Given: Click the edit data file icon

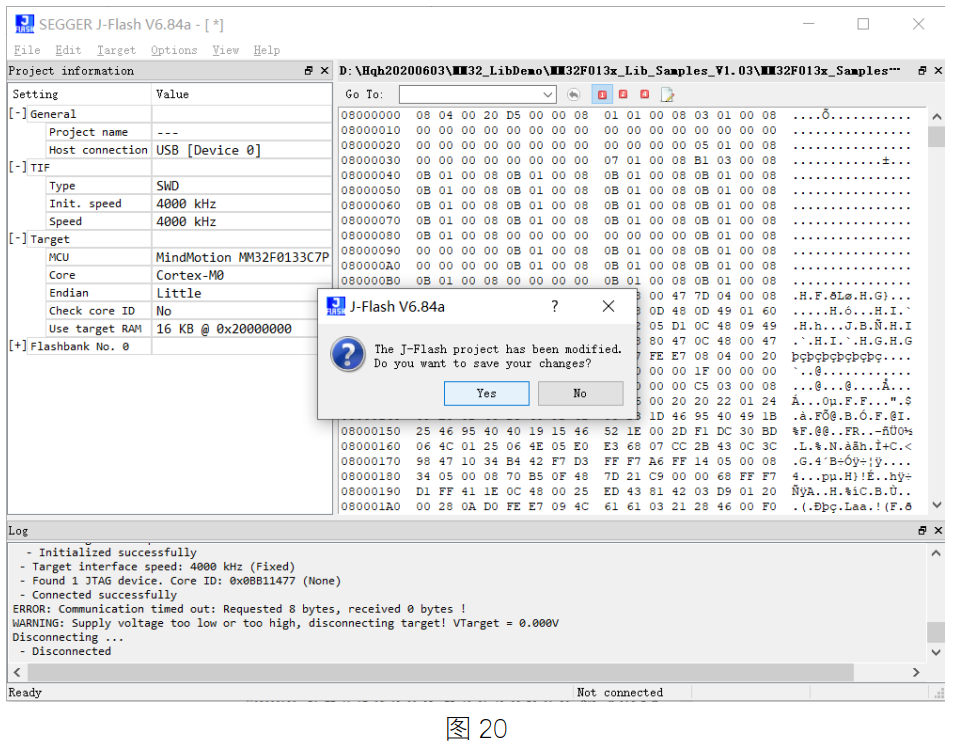Looking at the screenshot, I should coord(667,95).
